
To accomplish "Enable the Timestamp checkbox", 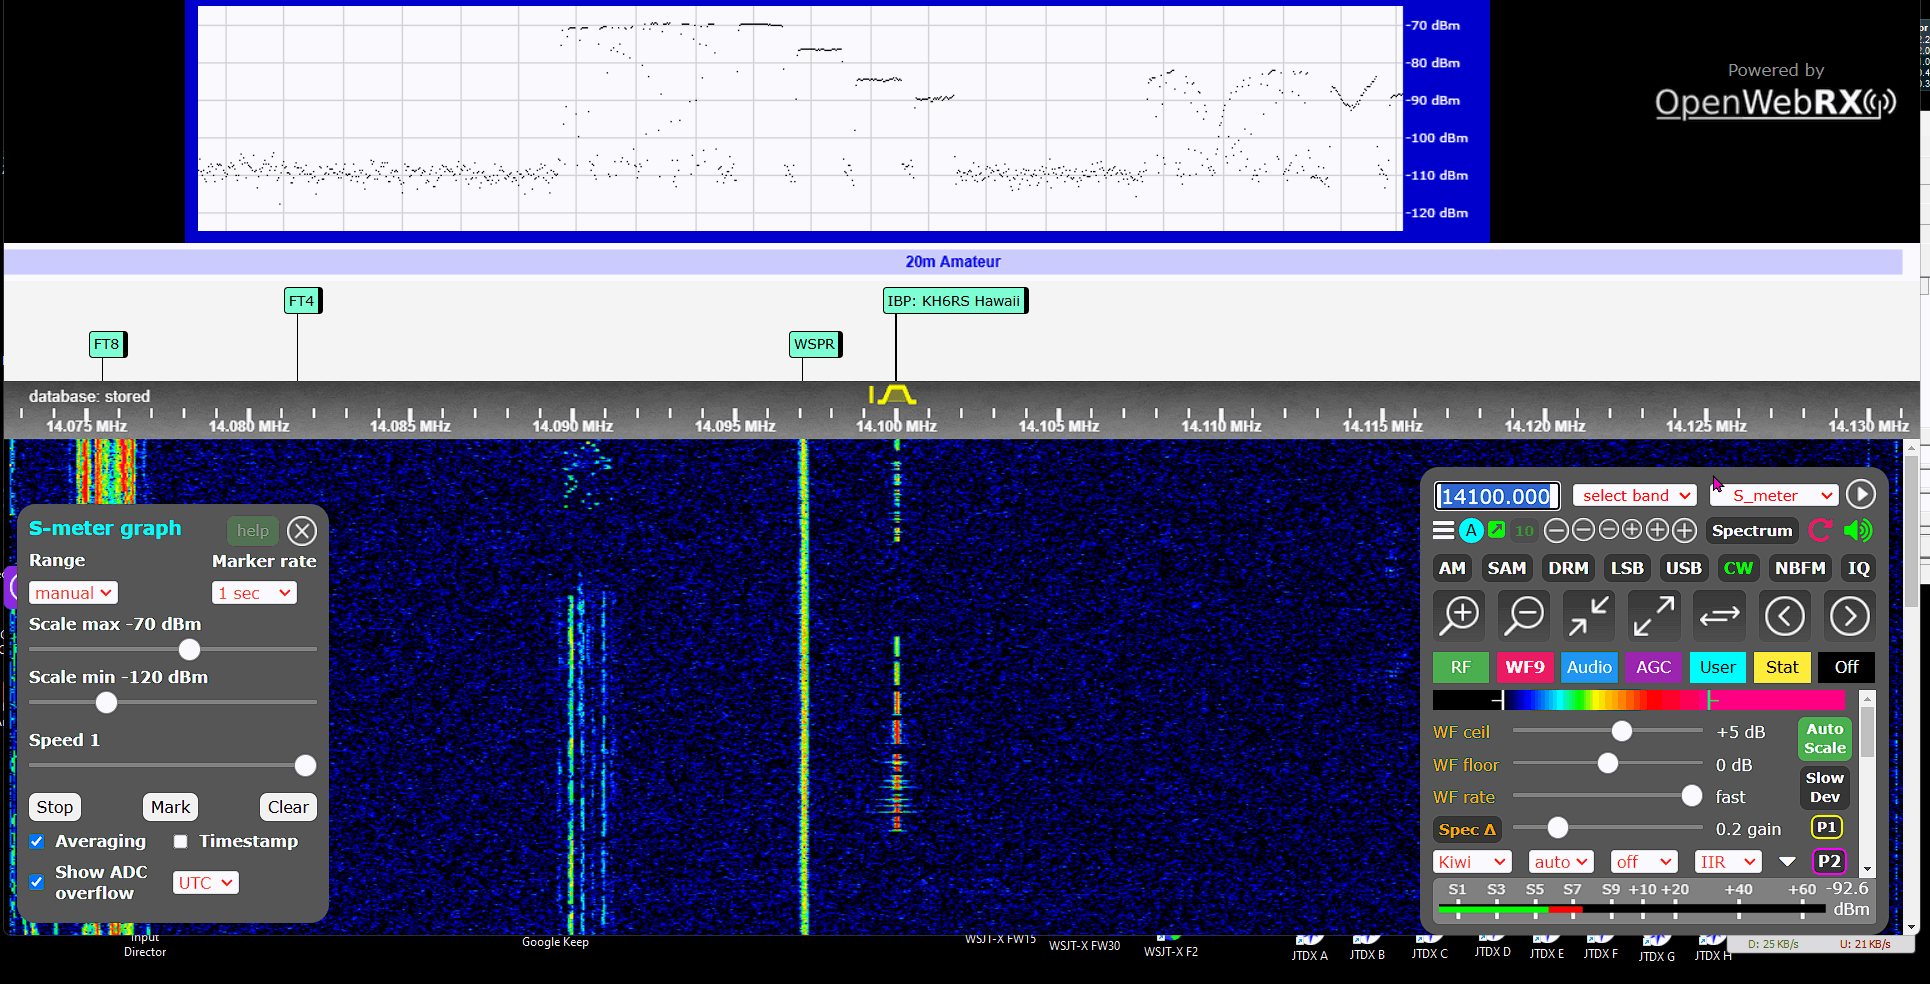I will [x=181, y=841].
